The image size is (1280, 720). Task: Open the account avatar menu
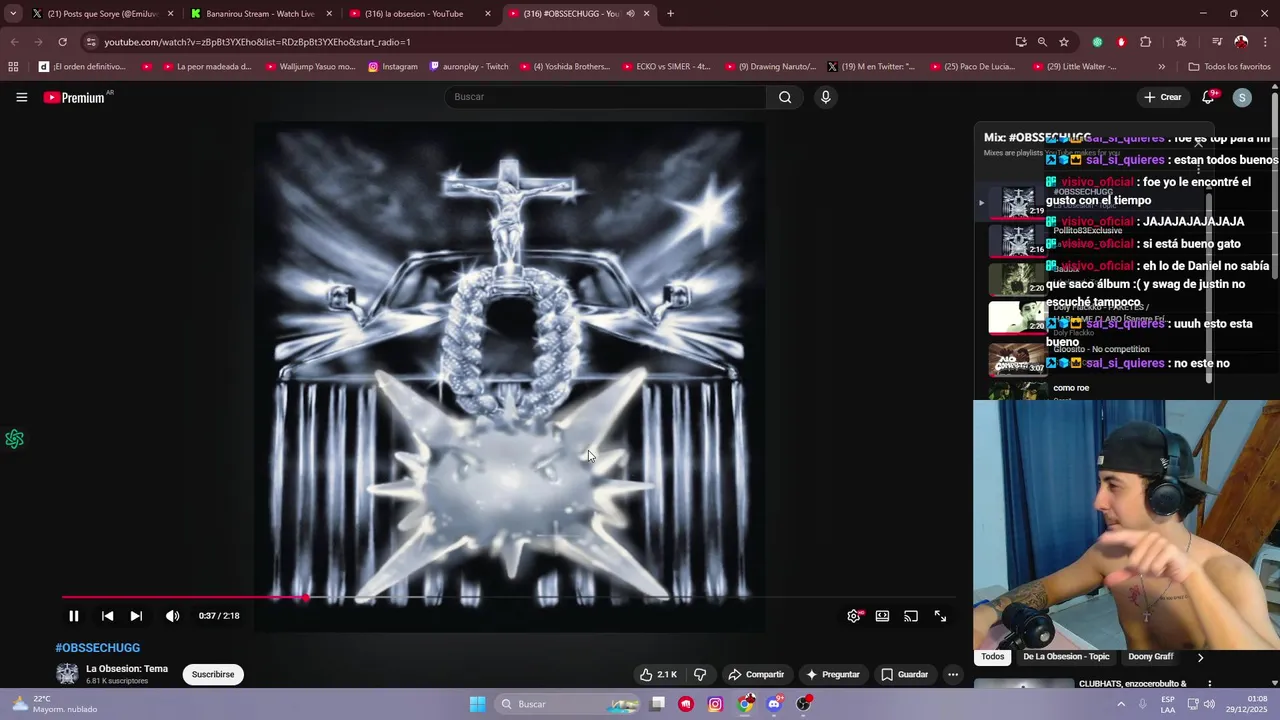click(x=1242, y=97)
